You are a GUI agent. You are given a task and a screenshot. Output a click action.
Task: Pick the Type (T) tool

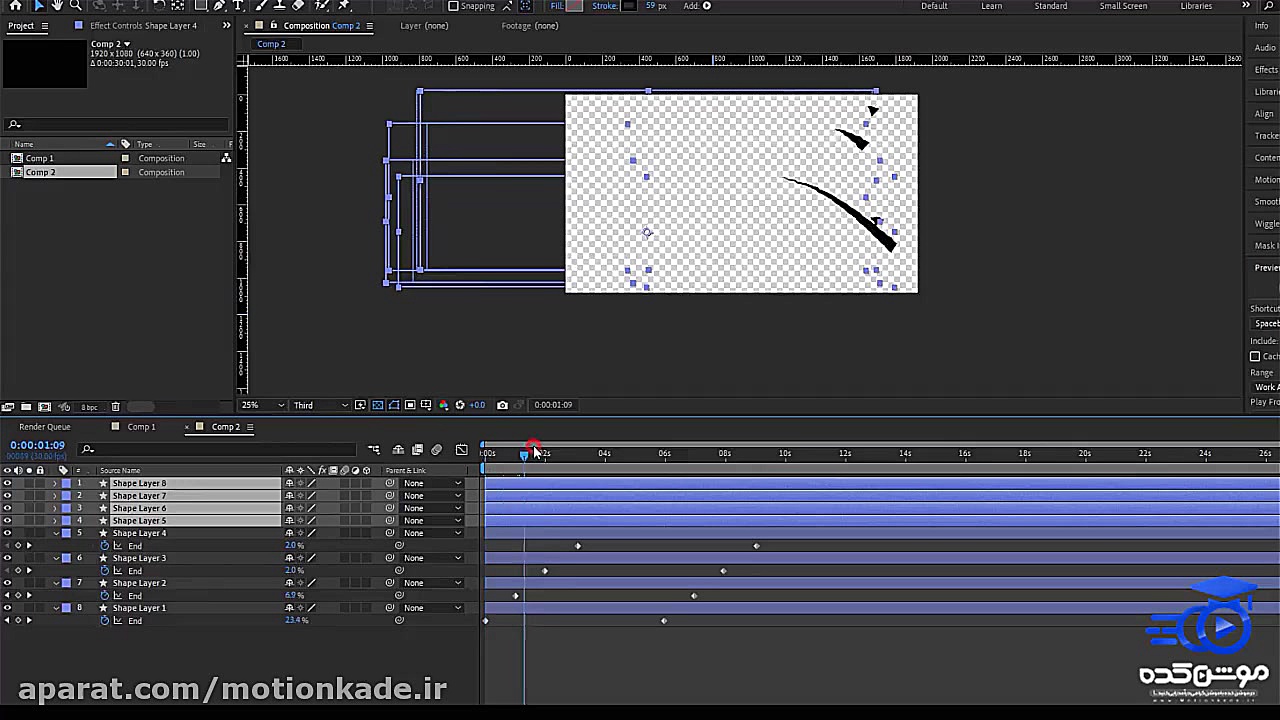click(238, 6)
